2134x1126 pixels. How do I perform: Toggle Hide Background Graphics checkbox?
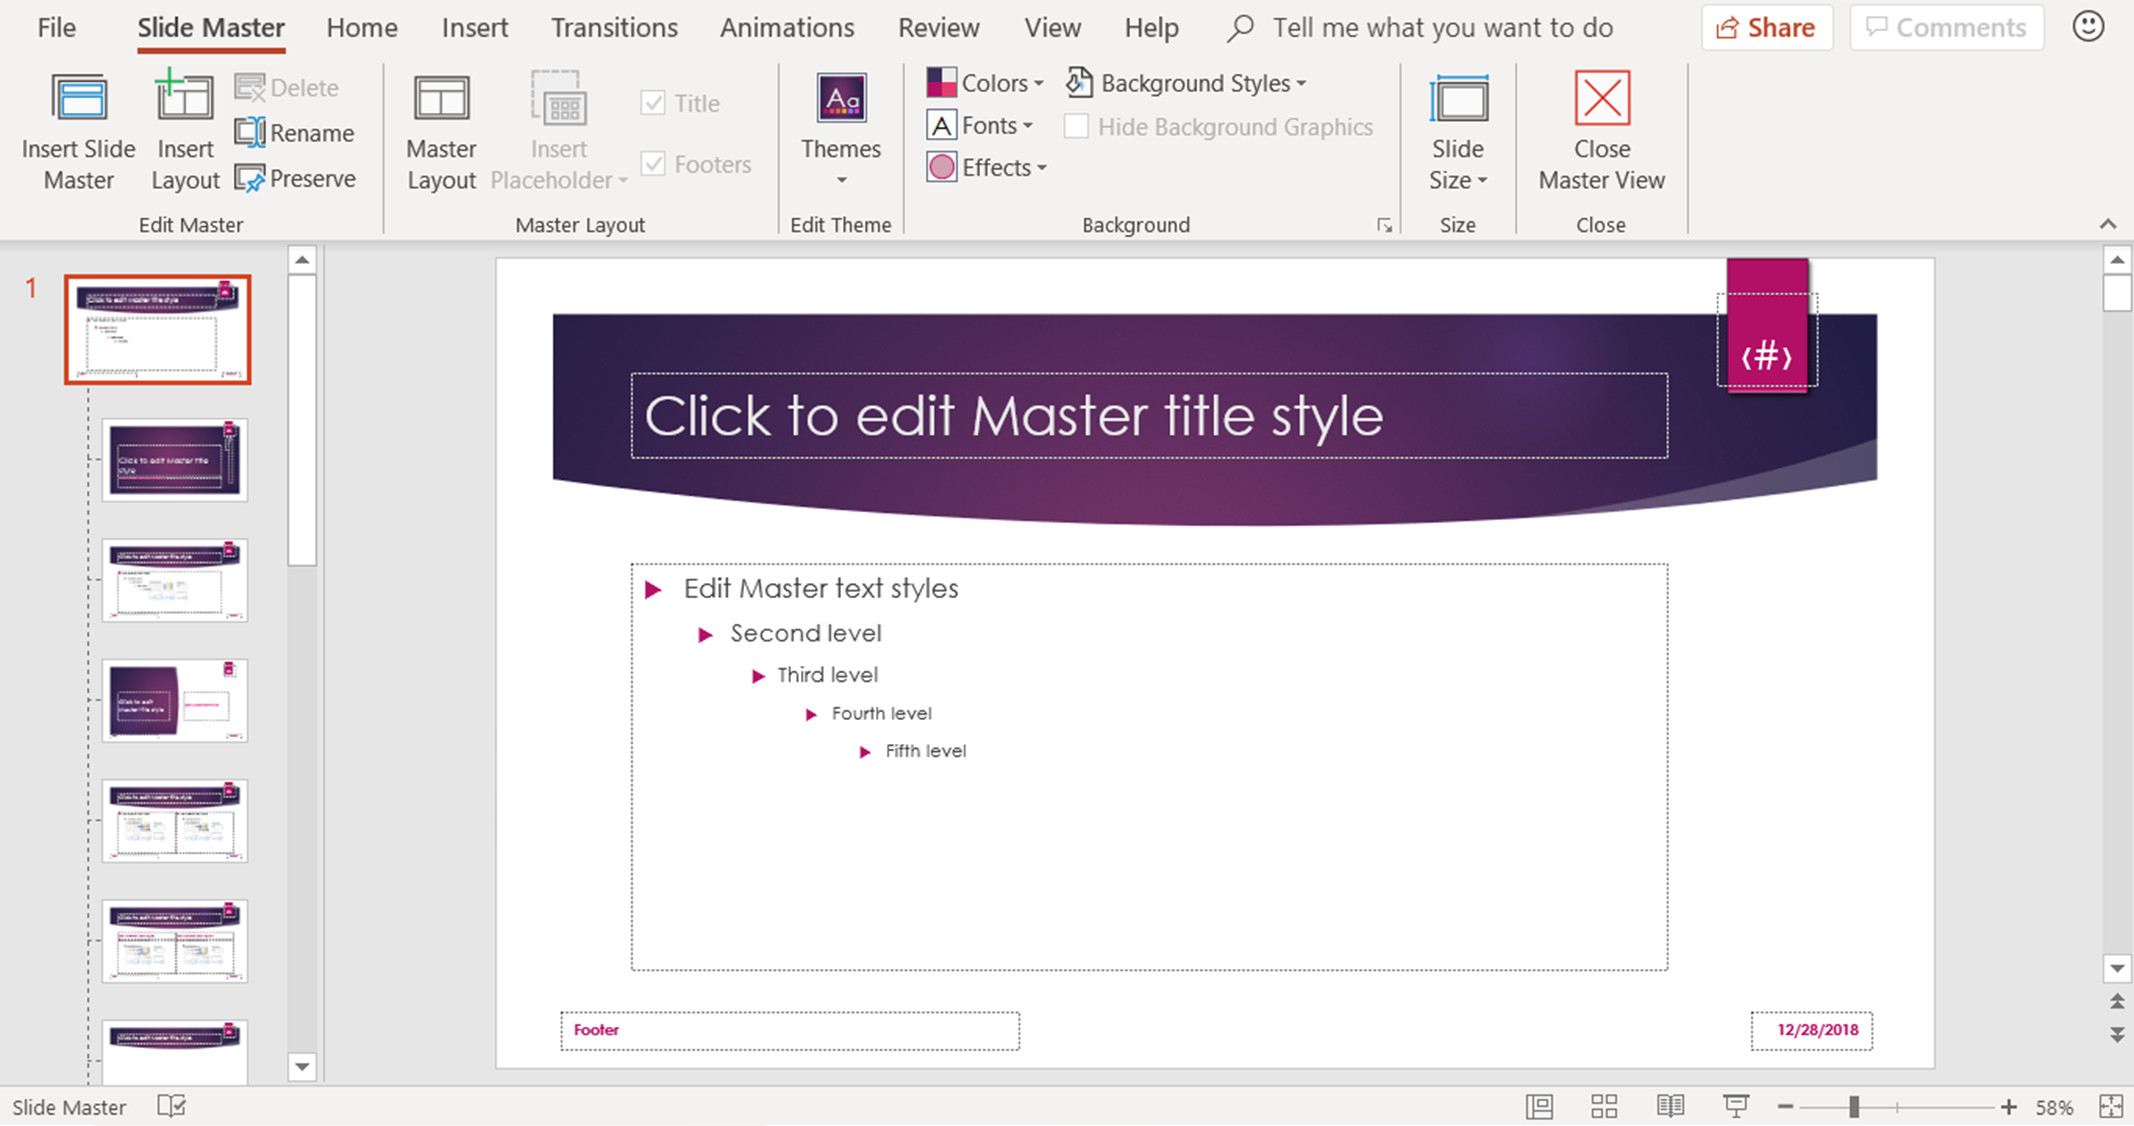(x=1075, y=124)
